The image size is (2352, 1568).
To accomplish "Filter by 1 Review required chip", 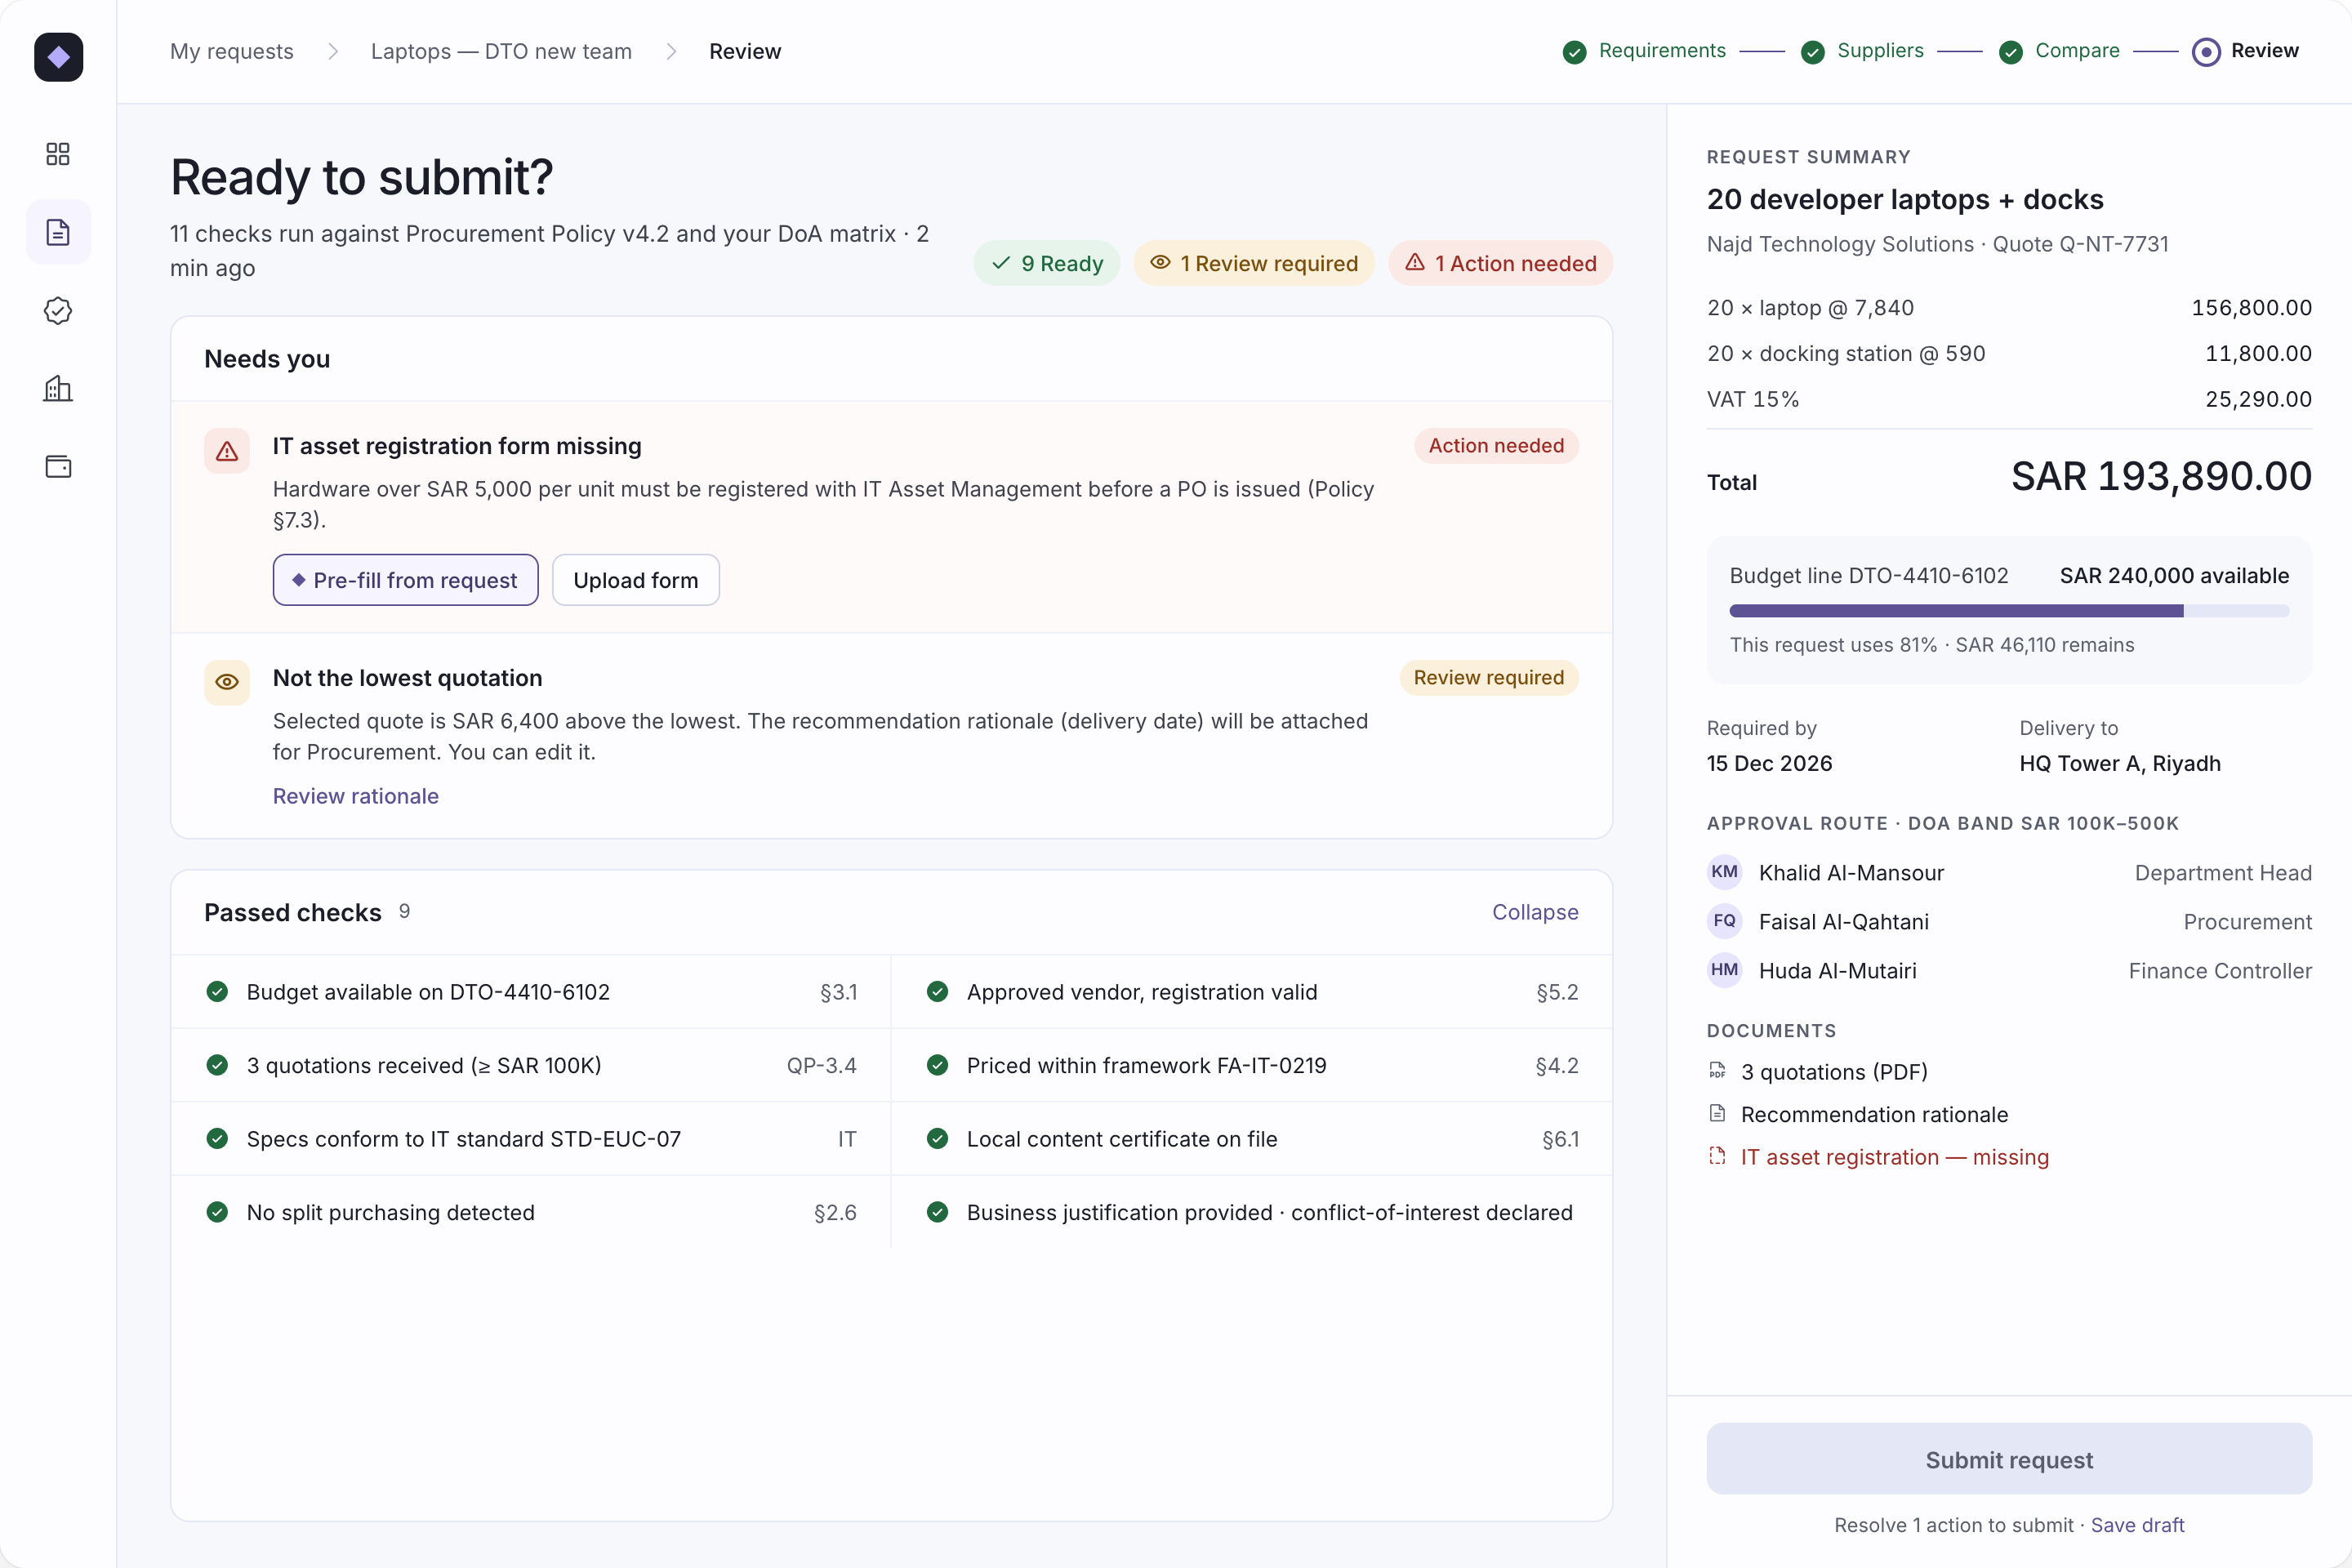I will pyautogui.click(x=1254, y=263).
